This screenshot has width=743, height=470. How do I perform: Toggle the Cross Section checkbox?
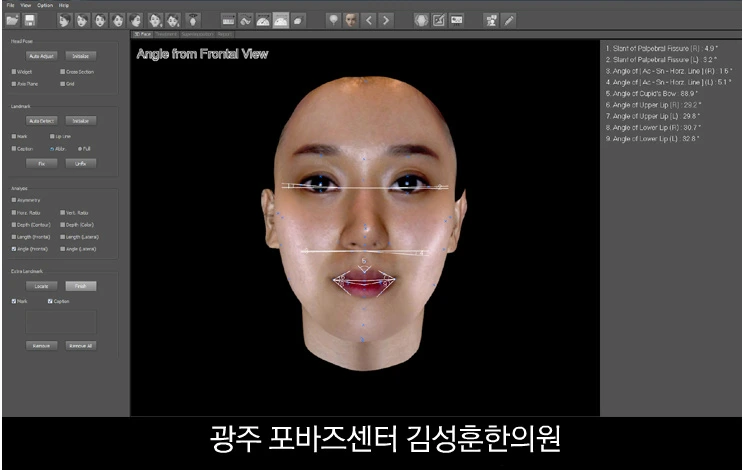pos(63,72)
